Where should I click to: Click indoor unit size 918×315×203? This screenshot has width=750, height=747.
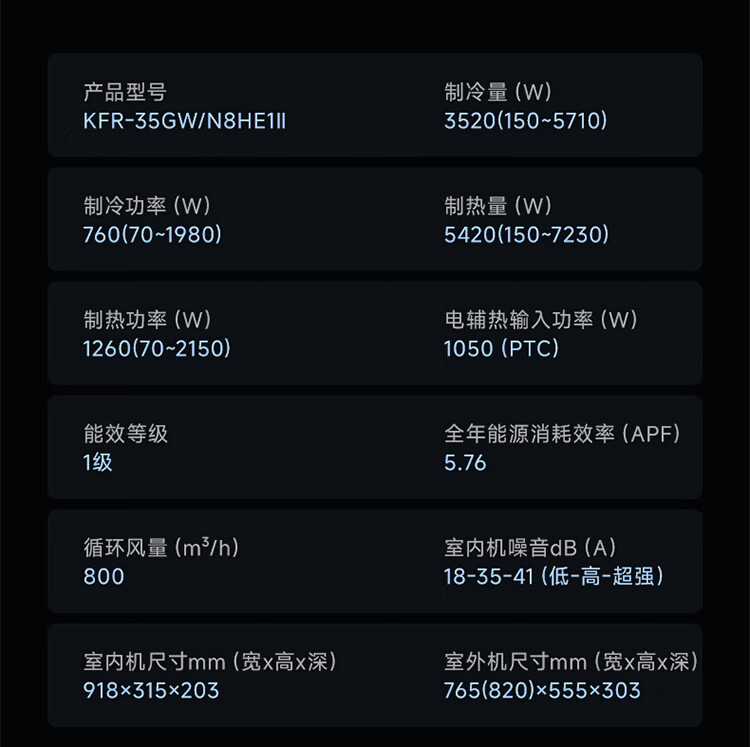click(151, 690)
